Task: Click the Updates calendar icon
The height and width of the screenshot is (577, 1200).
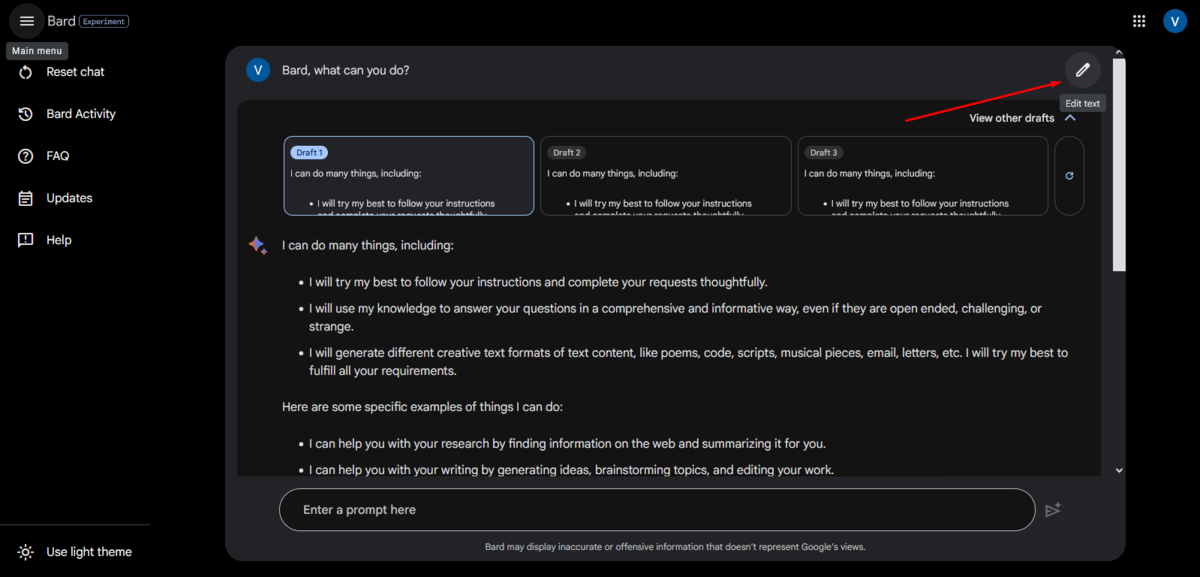Action: pos(26,198)
